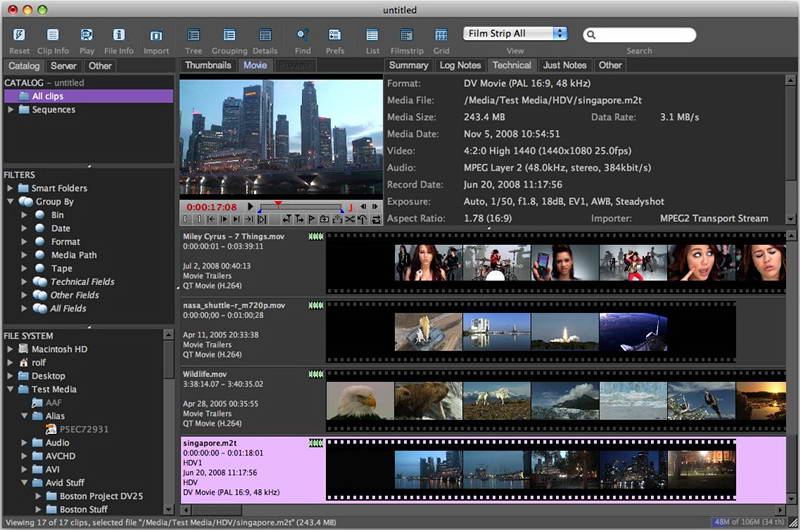Switch to Tree view icon
The image size is (800, 530).
coord(193,36)
